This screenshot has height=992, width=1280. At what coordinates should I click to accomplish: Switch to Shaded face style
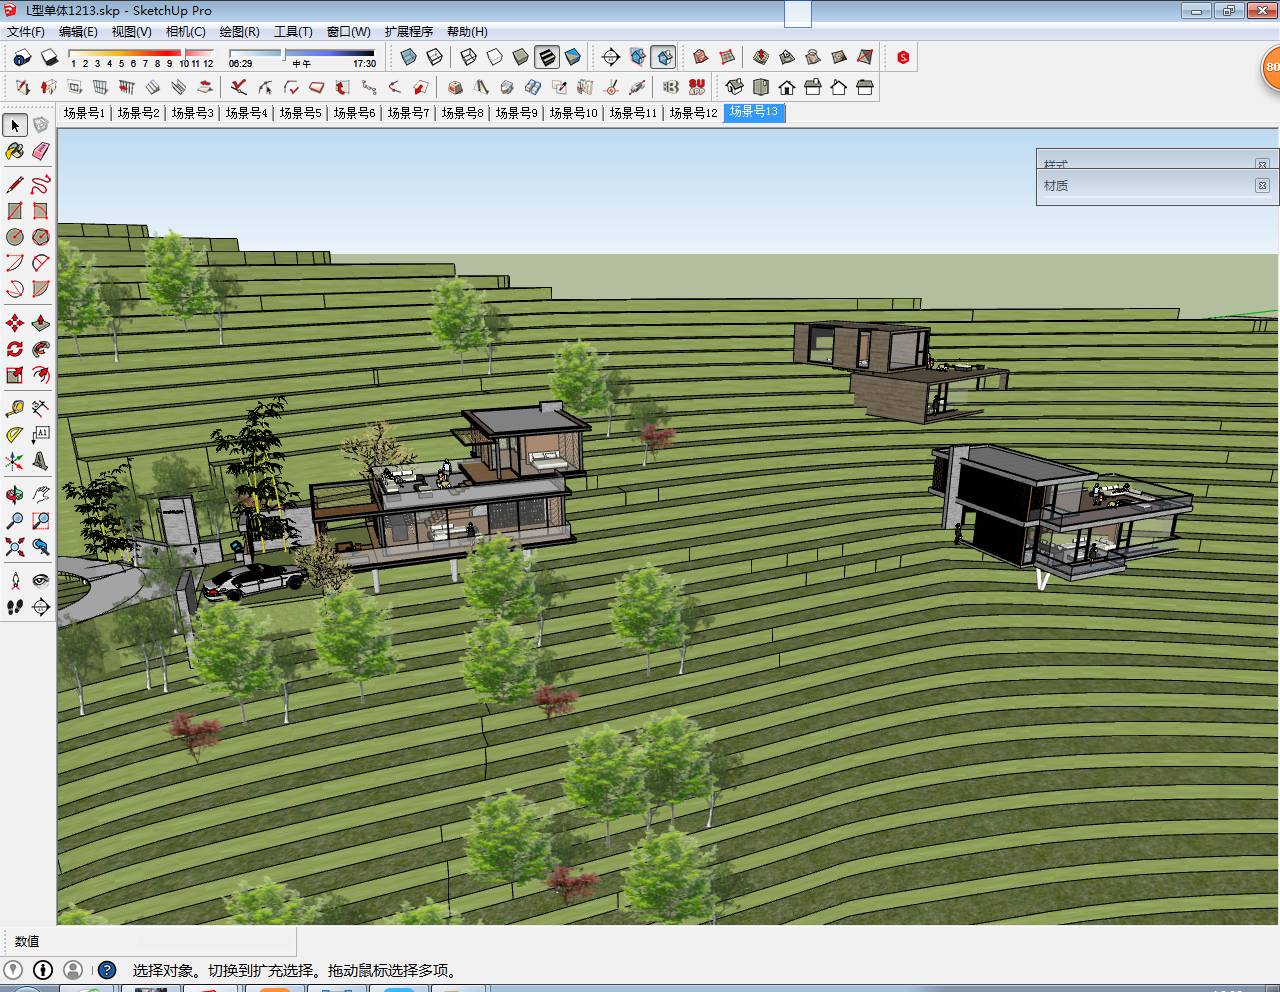click(x=521, y=57)
